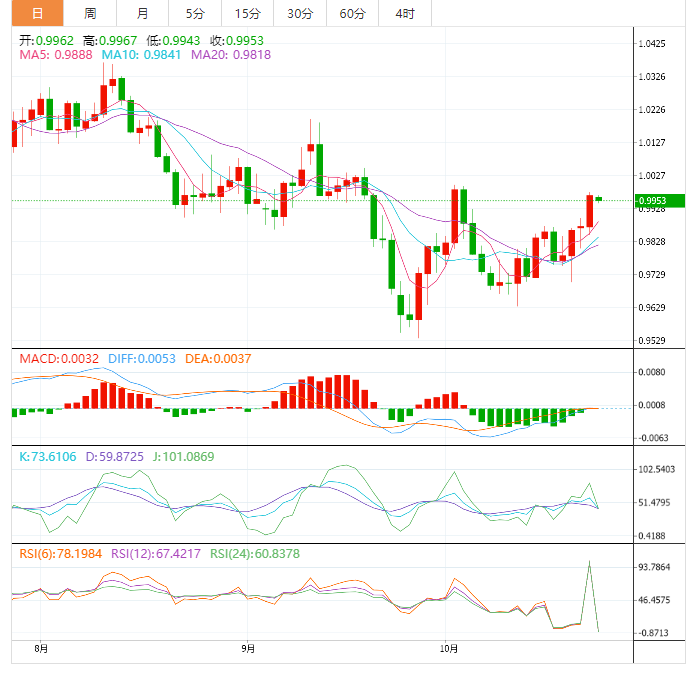
Task: Open the 5分 timeframe tab
Action: point(195,13)
